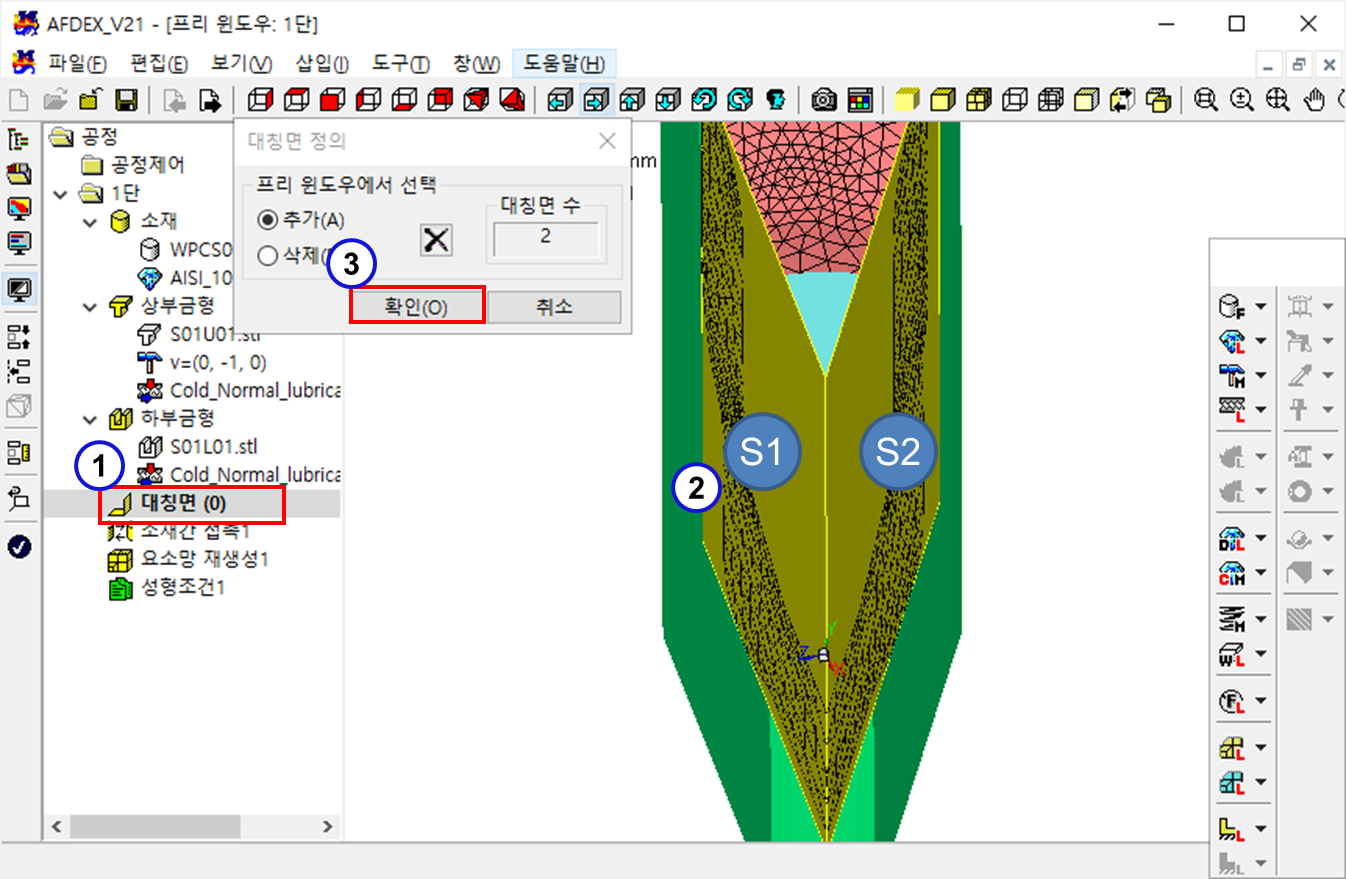
Task: Open the 도구(T) menu
Action: click(400, 64)
